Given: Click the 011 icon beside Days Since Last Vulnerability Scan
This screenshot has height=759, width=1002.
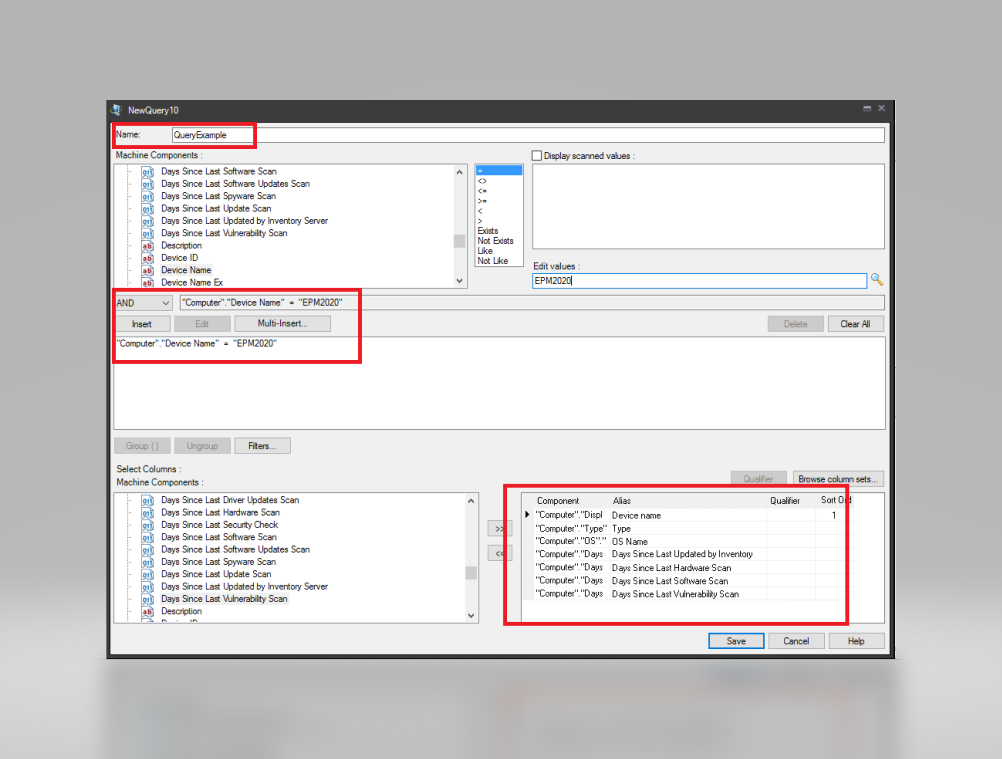Looking at the screenshot, I should coord(145,233).
